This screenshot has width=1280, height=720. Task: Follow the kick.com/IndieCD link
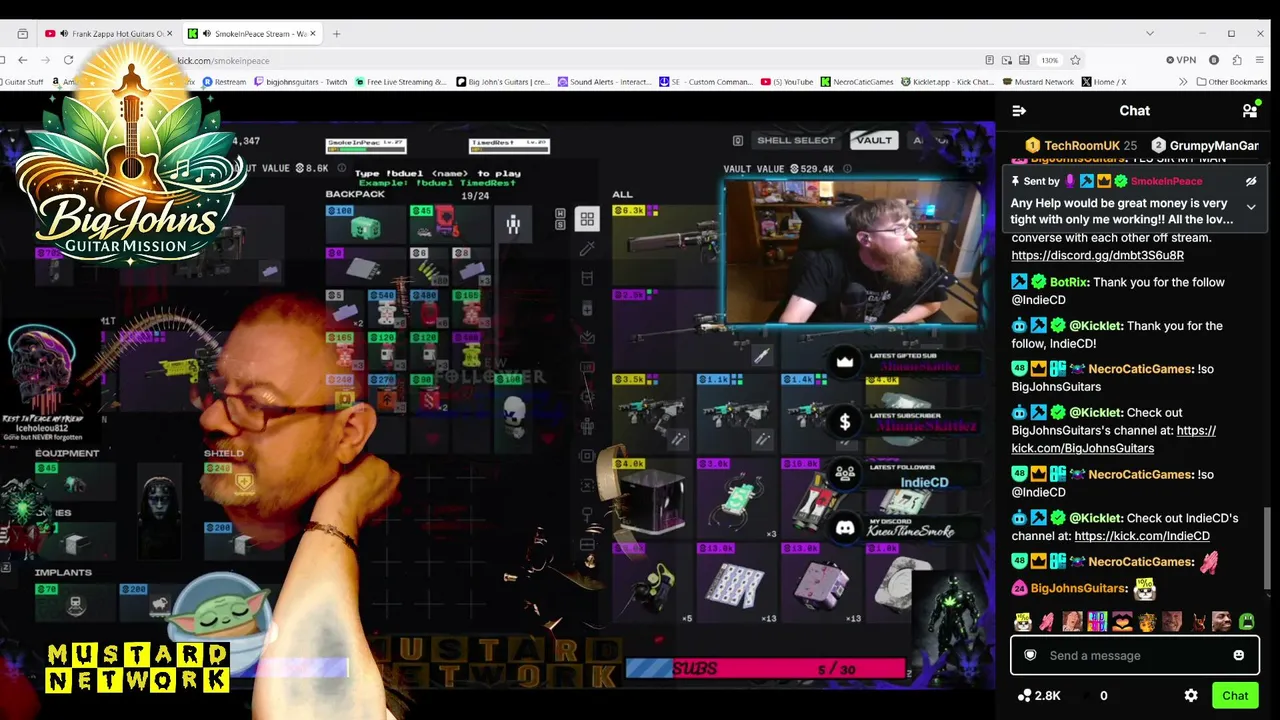1142,536
